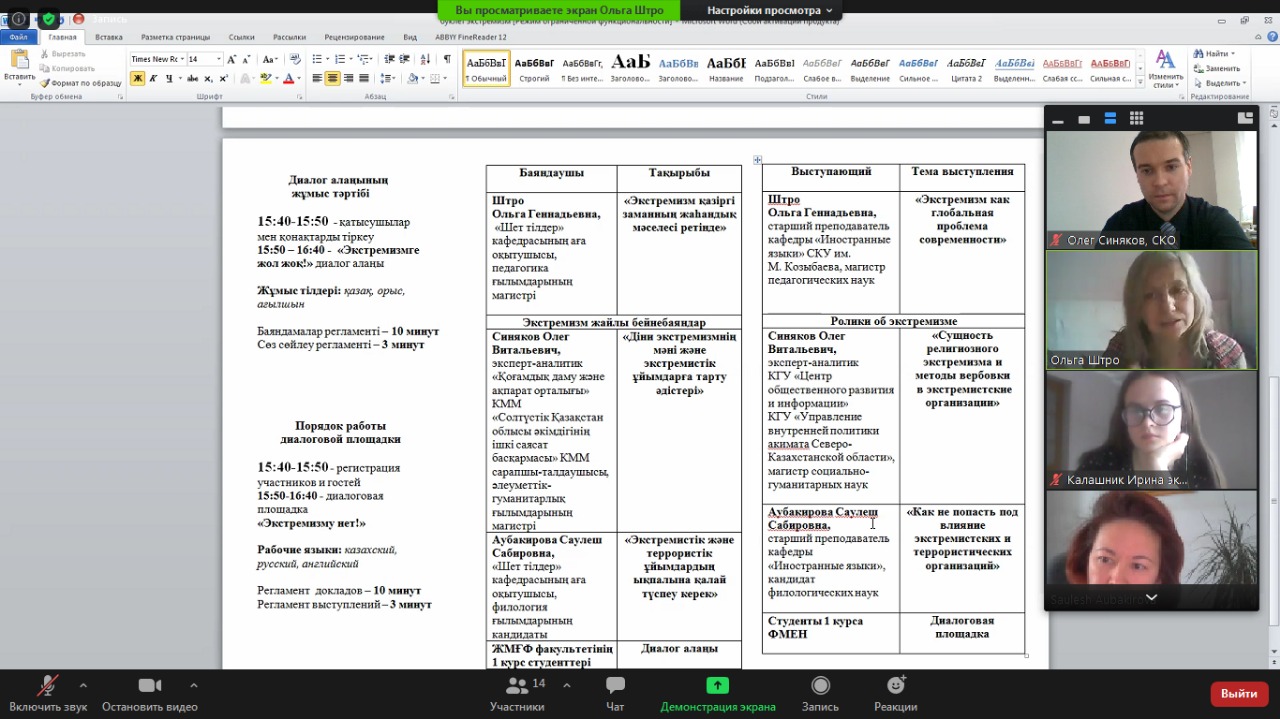The image size is (1280, 719).
Task: Apply the Название (Title) style
Action: pos(726,68)
